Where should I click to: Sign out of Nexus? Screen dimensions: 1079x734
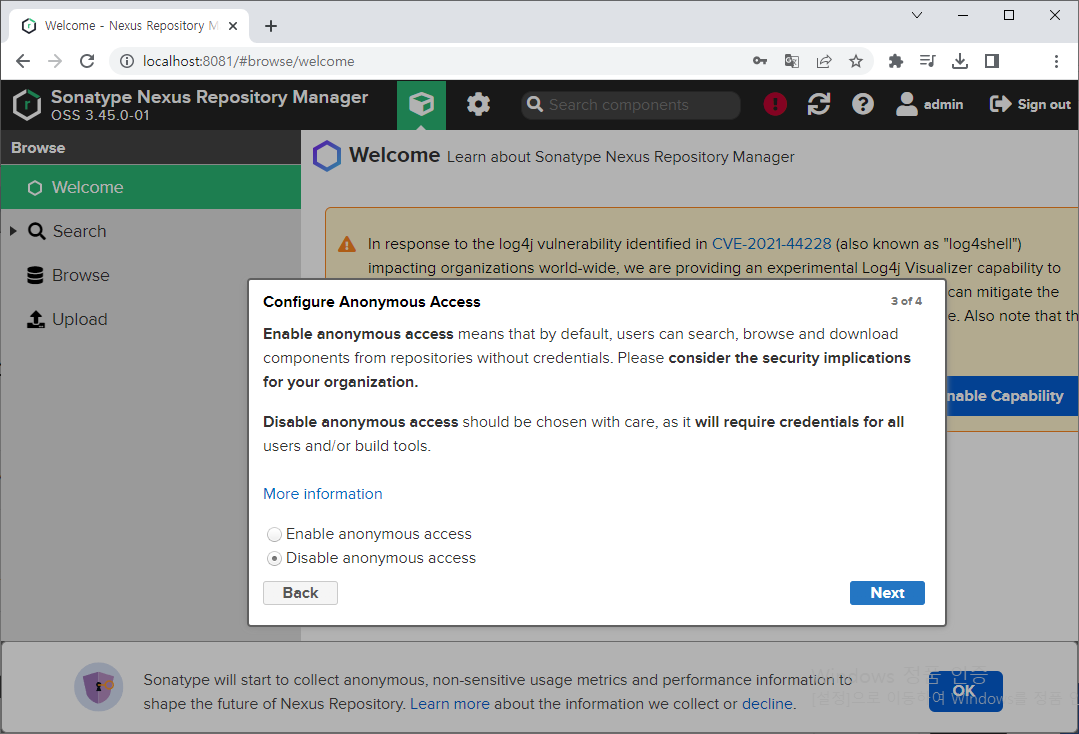coord(1030,105)
